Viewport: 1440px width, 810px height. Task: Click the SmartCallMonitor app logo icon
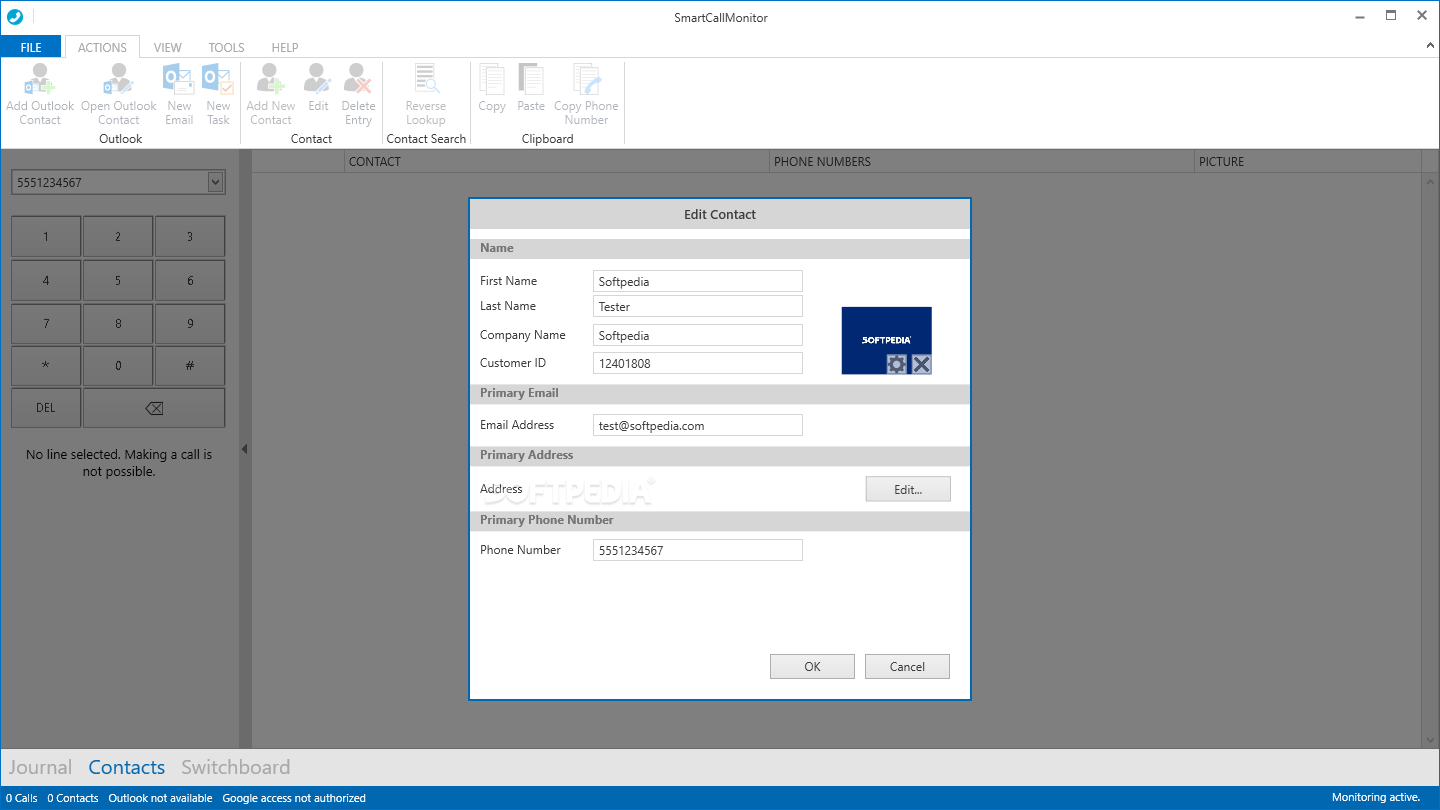[x=15, y=16]
